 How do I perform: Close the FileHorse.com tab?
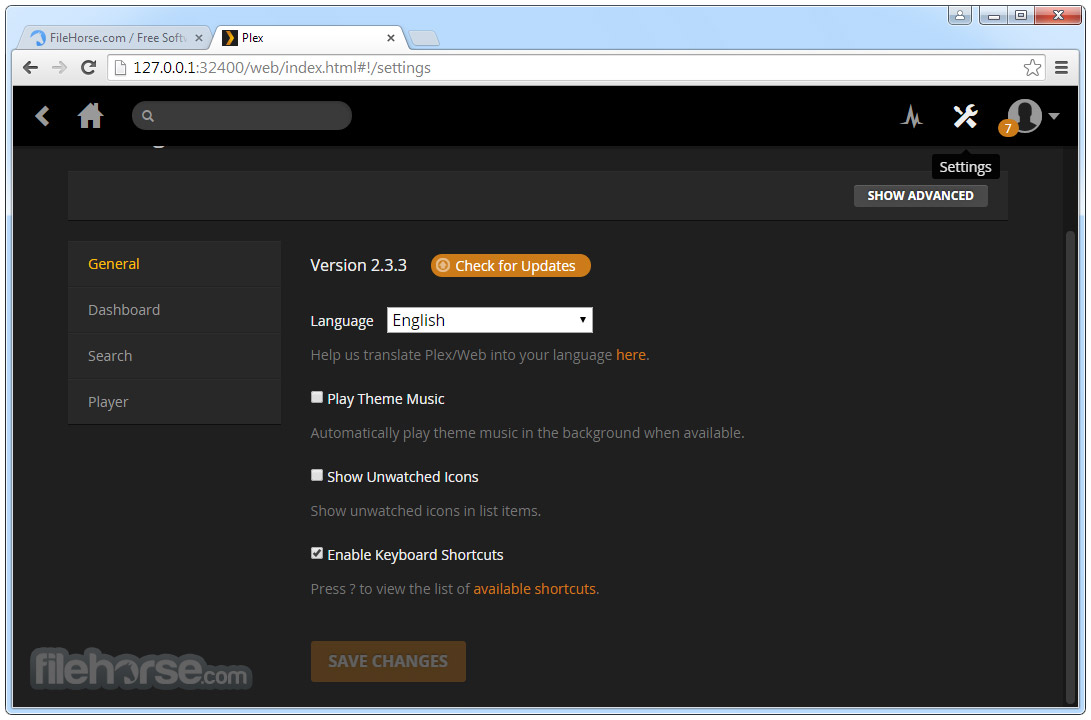198,38
